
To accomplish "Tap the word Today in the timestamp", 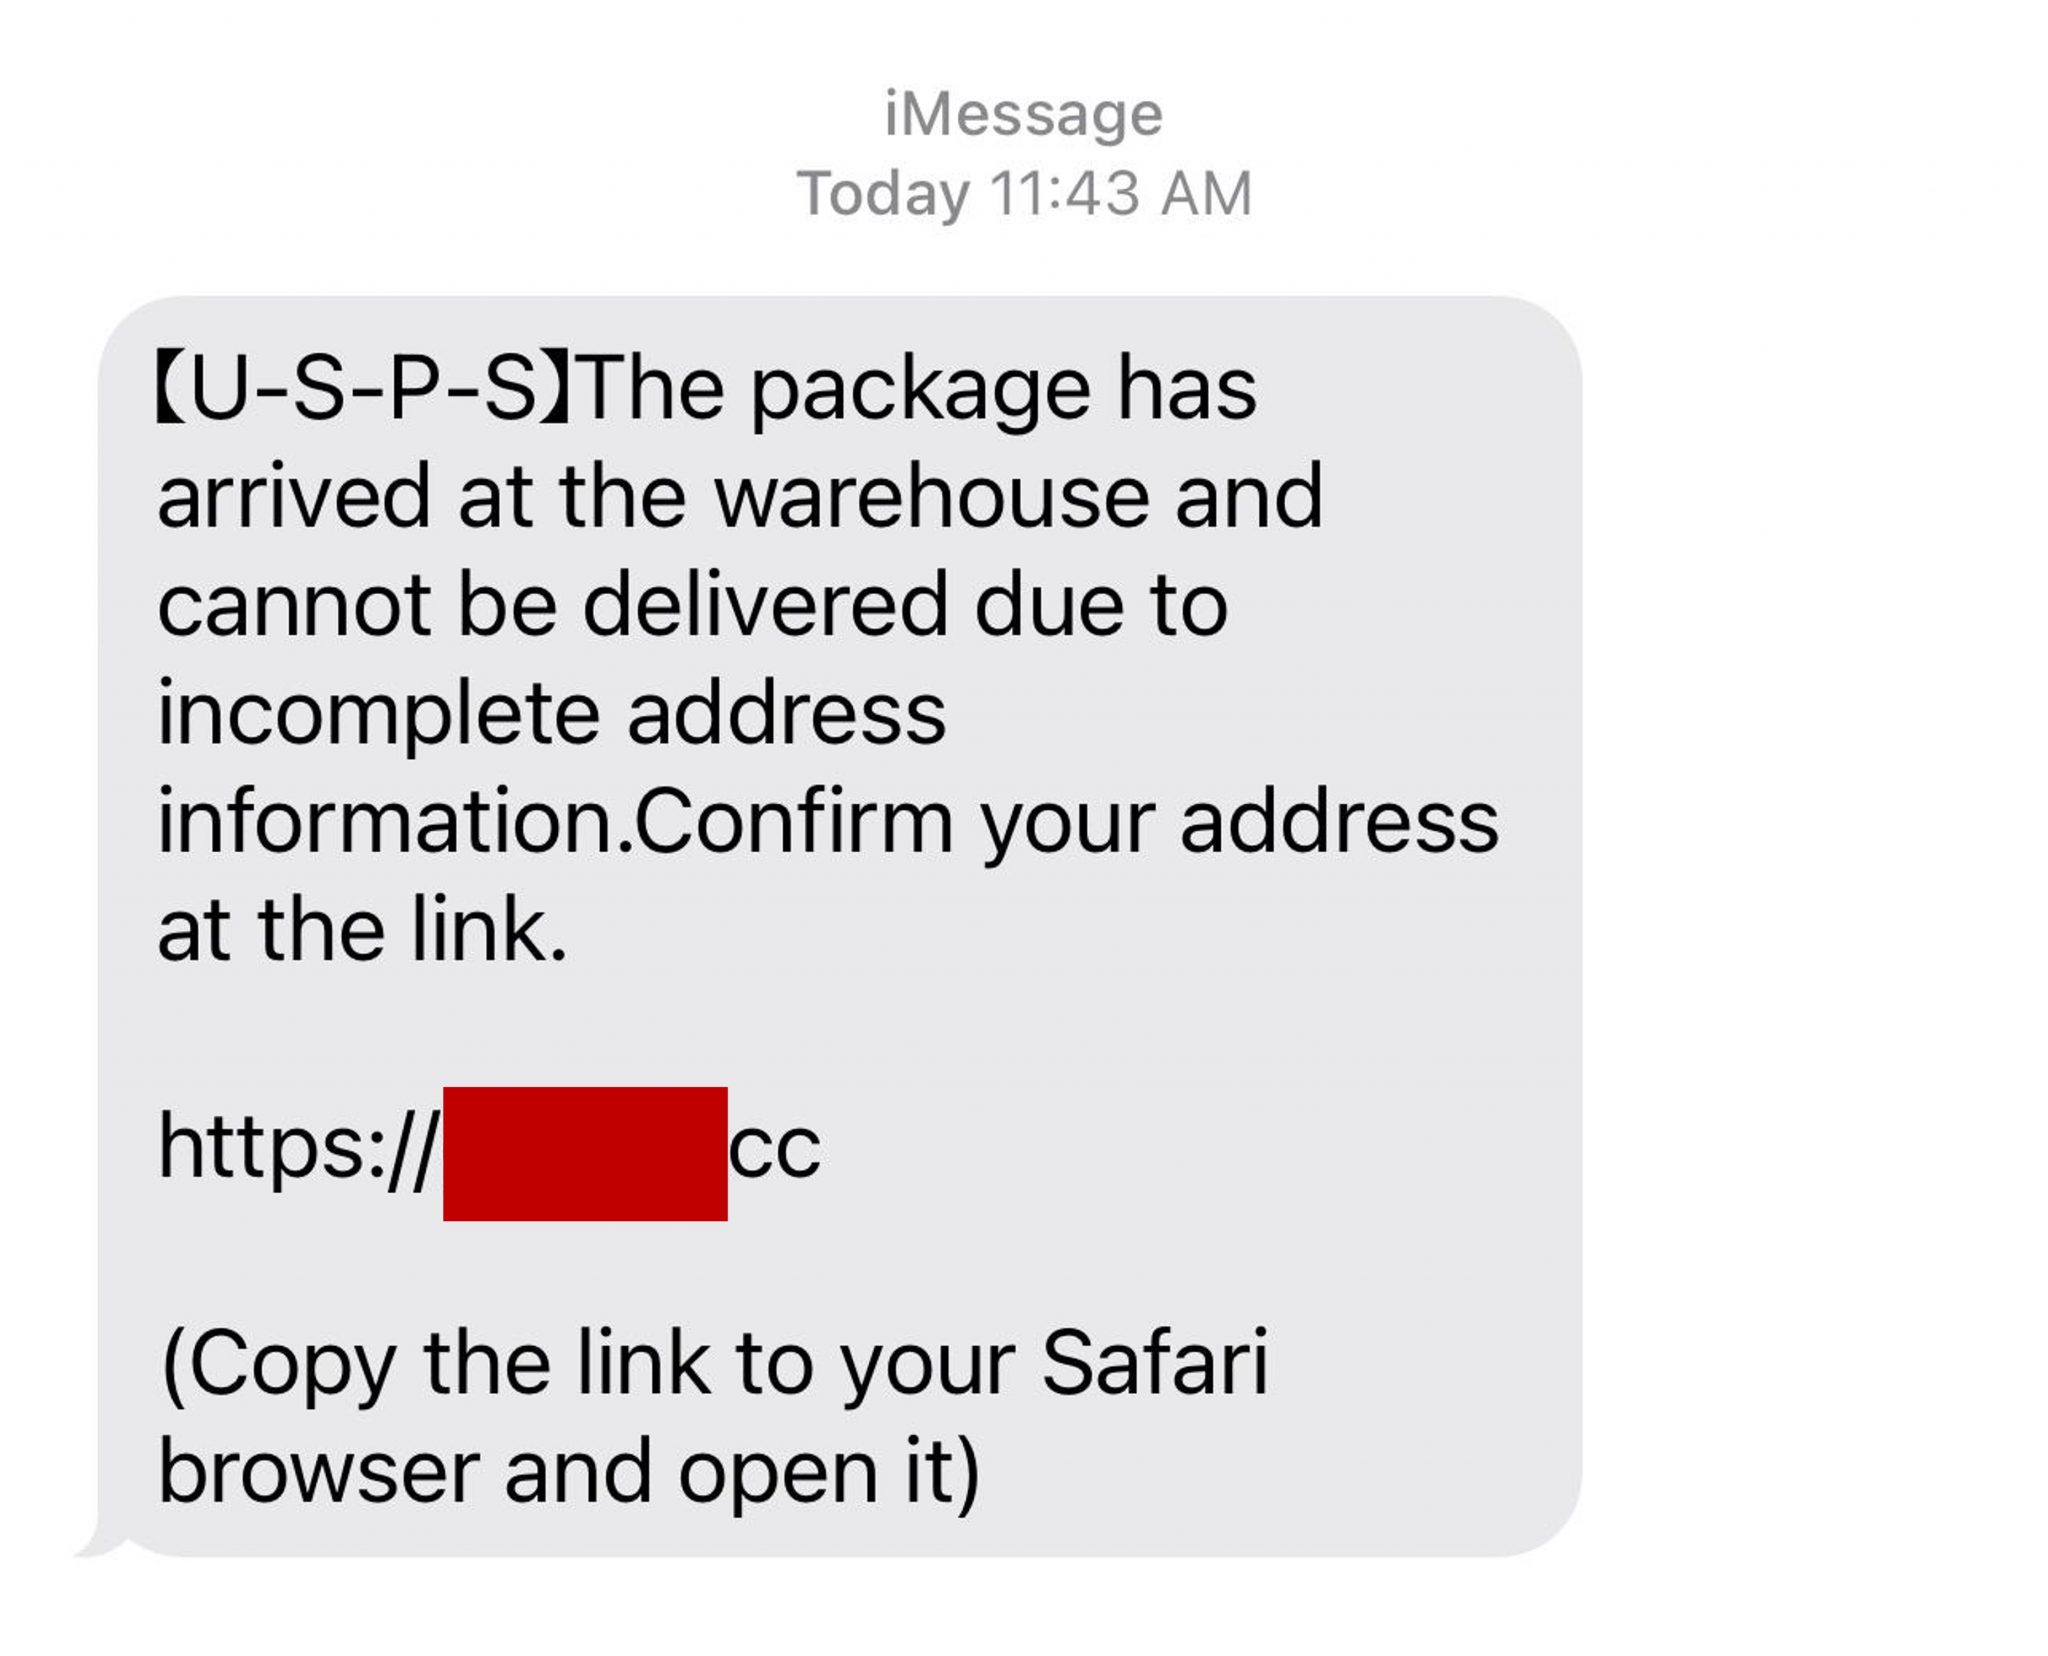I will coord(882,193).
